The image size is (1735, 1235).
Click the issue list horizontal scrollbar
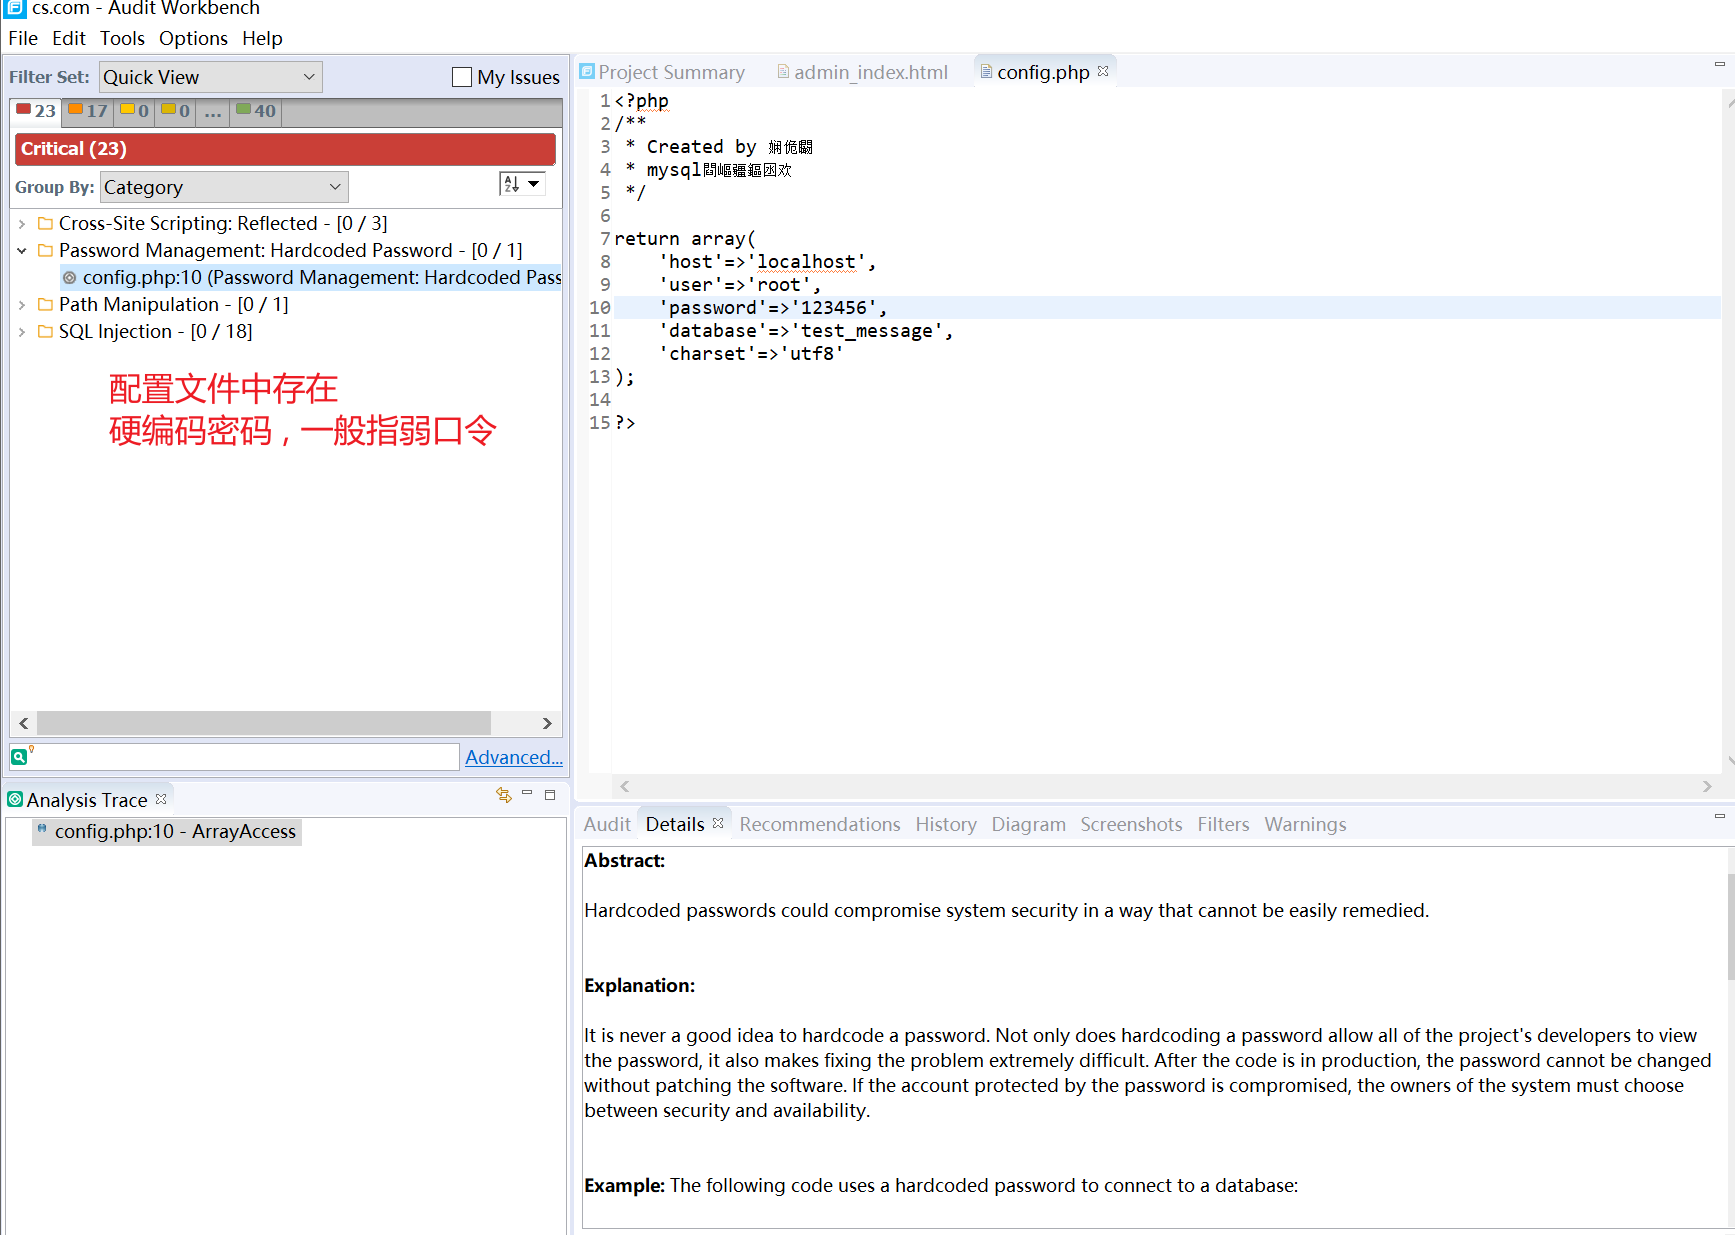(x=264, y=723)
